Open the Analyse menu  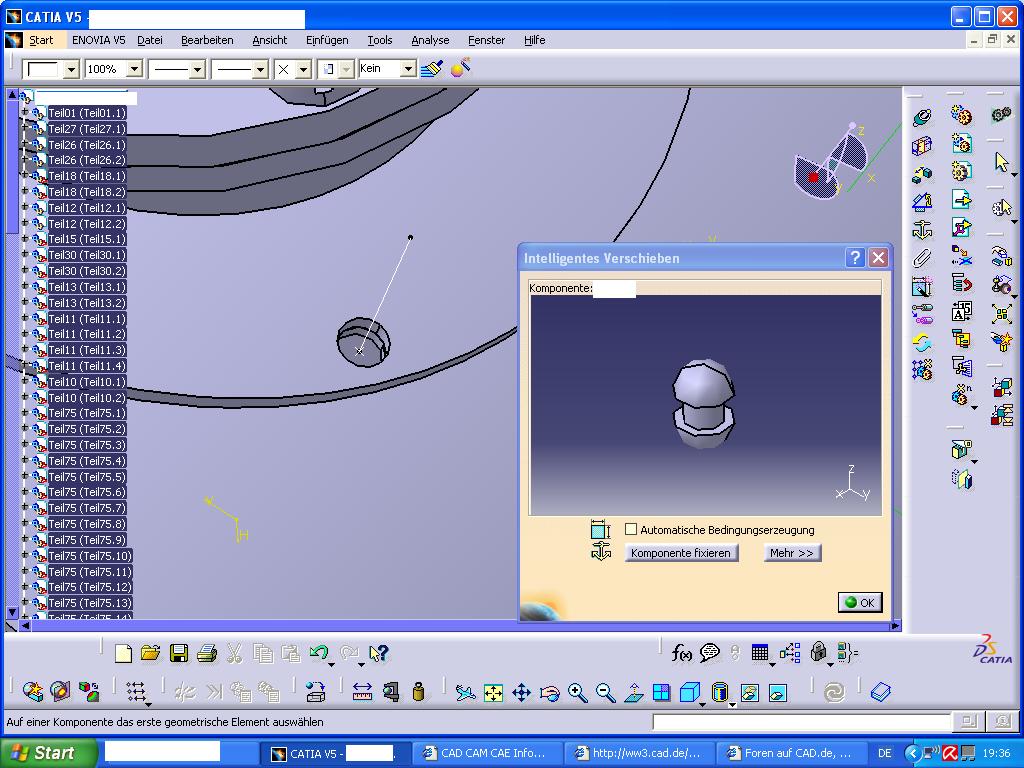tap(430, 40)
